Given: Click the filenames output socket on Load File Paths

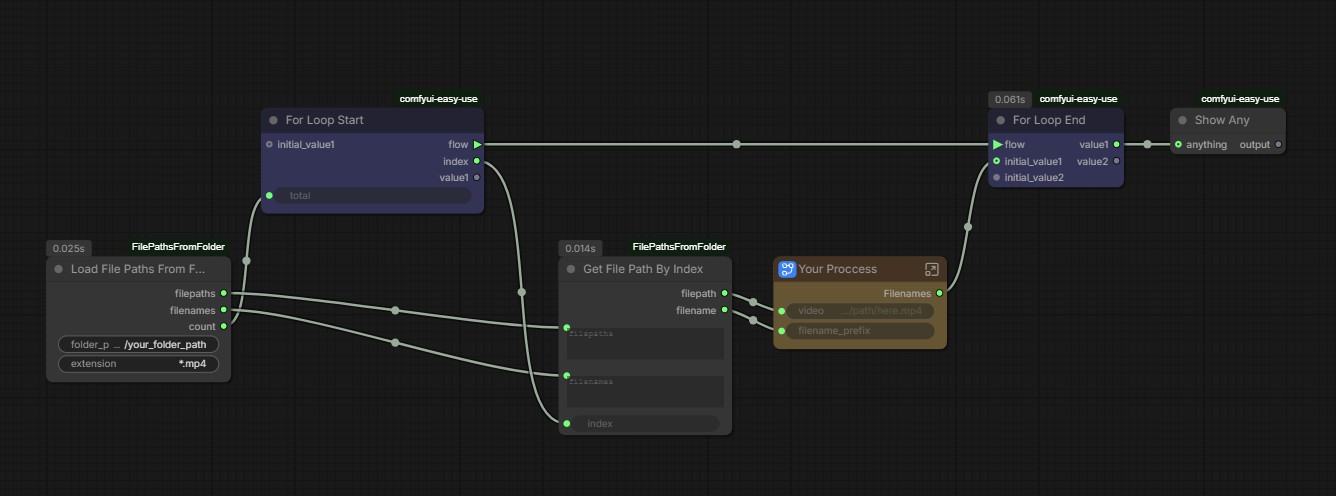Looking at the screenshot, I should point(224,310).
